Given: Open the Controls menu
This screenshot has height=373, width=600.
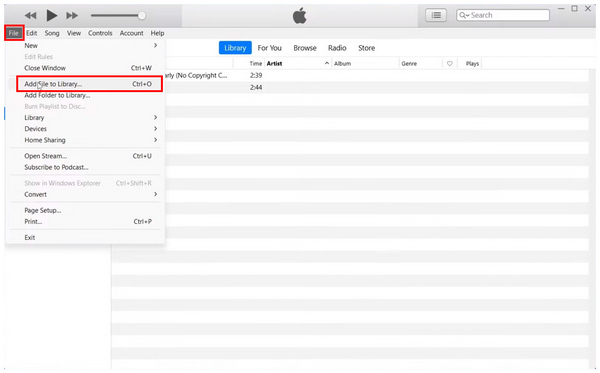Looking at the screenshot, I should pos(100,33).
